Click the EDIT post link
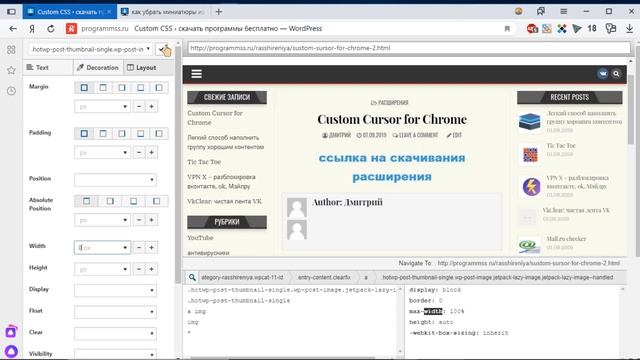The image size is (640, 360). click(454, 135)
